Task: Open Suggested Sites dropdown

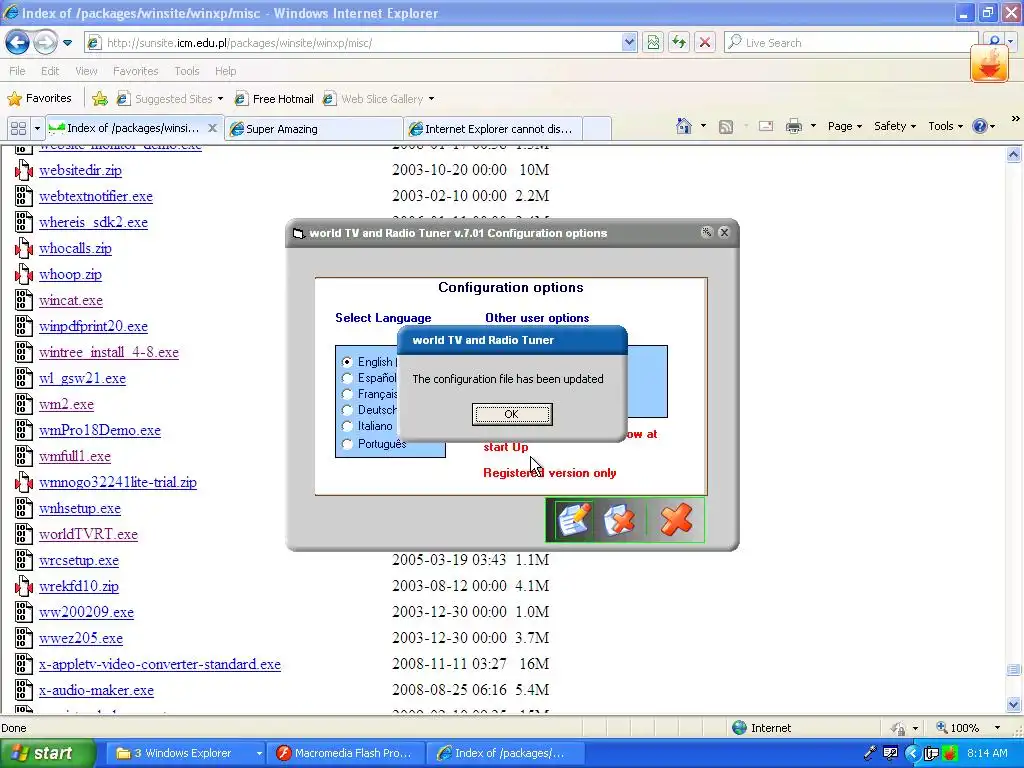Action: (170, 99)
